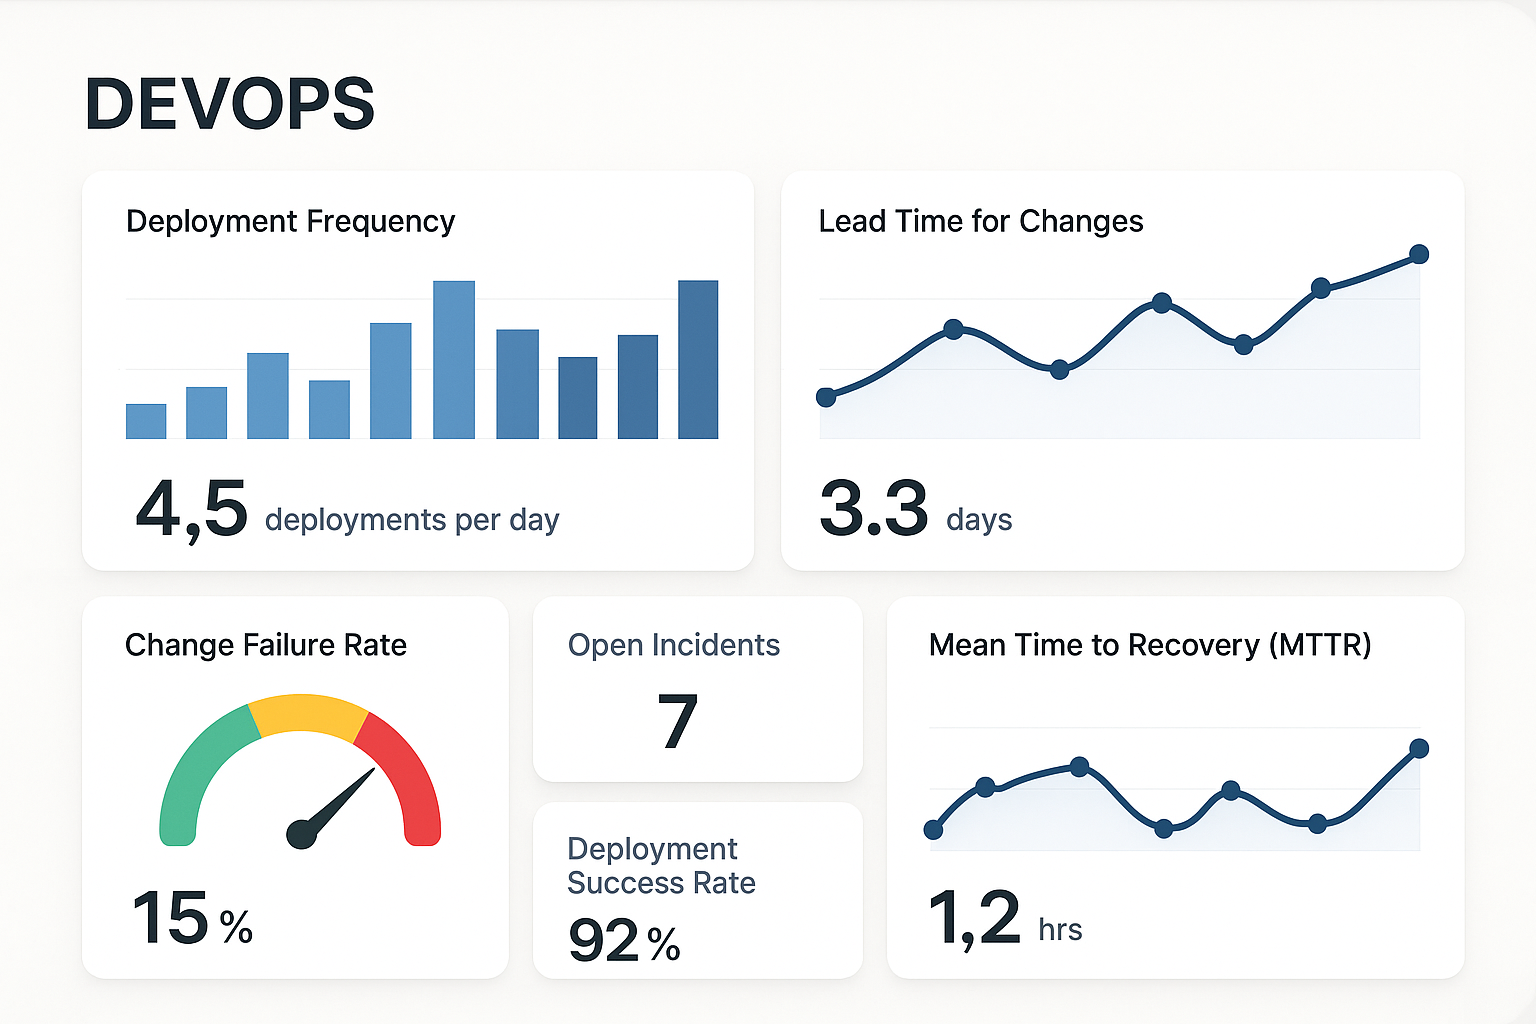The image size is (1536, 1024).
Task: Expand the Lead Time for Changes card
Action: [1122, 370]
